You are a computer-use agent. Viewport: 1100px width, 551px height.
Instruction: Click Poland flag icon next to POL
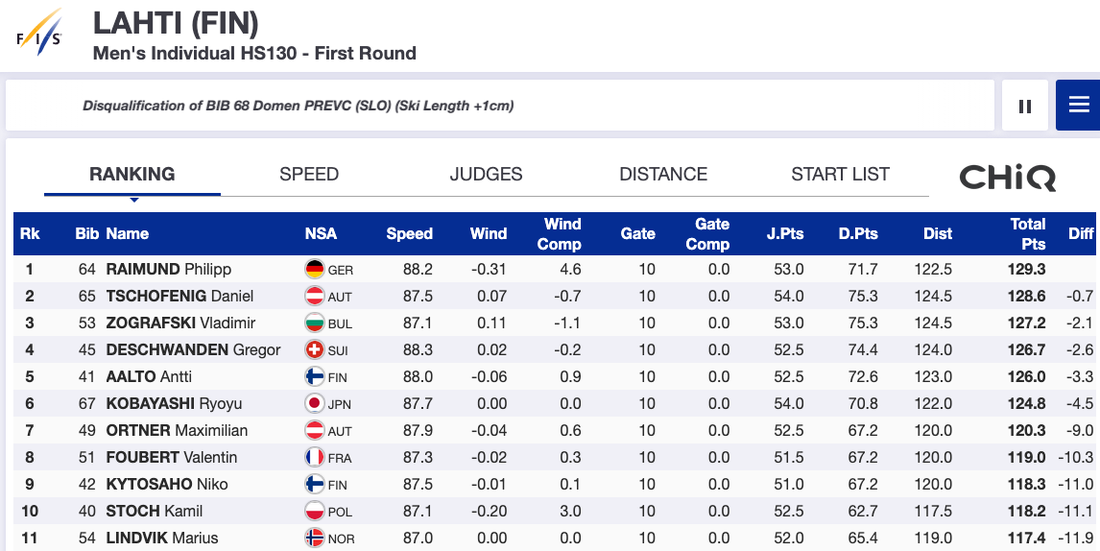tap(315, 511)
